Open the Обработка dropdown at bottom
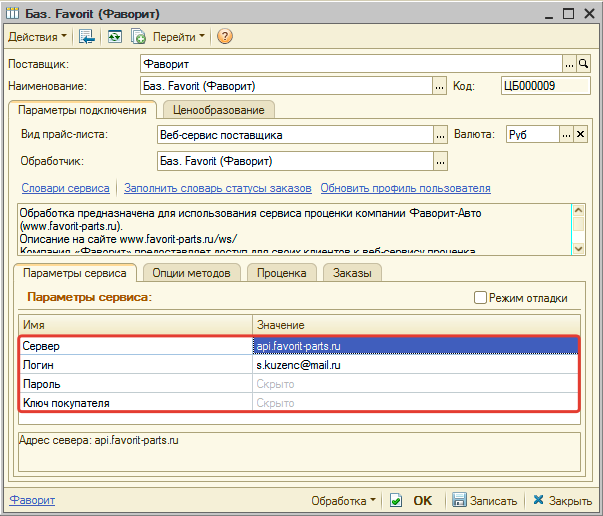603x516 pixels. 343,501
